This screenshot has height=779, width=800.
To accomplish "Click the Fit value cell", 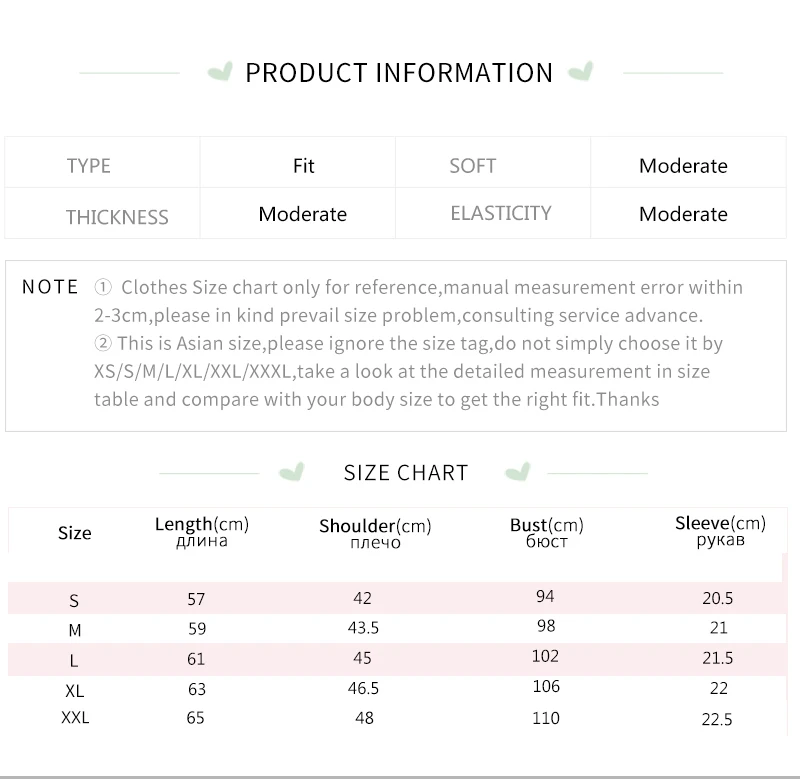I will [x=298, y=163].
